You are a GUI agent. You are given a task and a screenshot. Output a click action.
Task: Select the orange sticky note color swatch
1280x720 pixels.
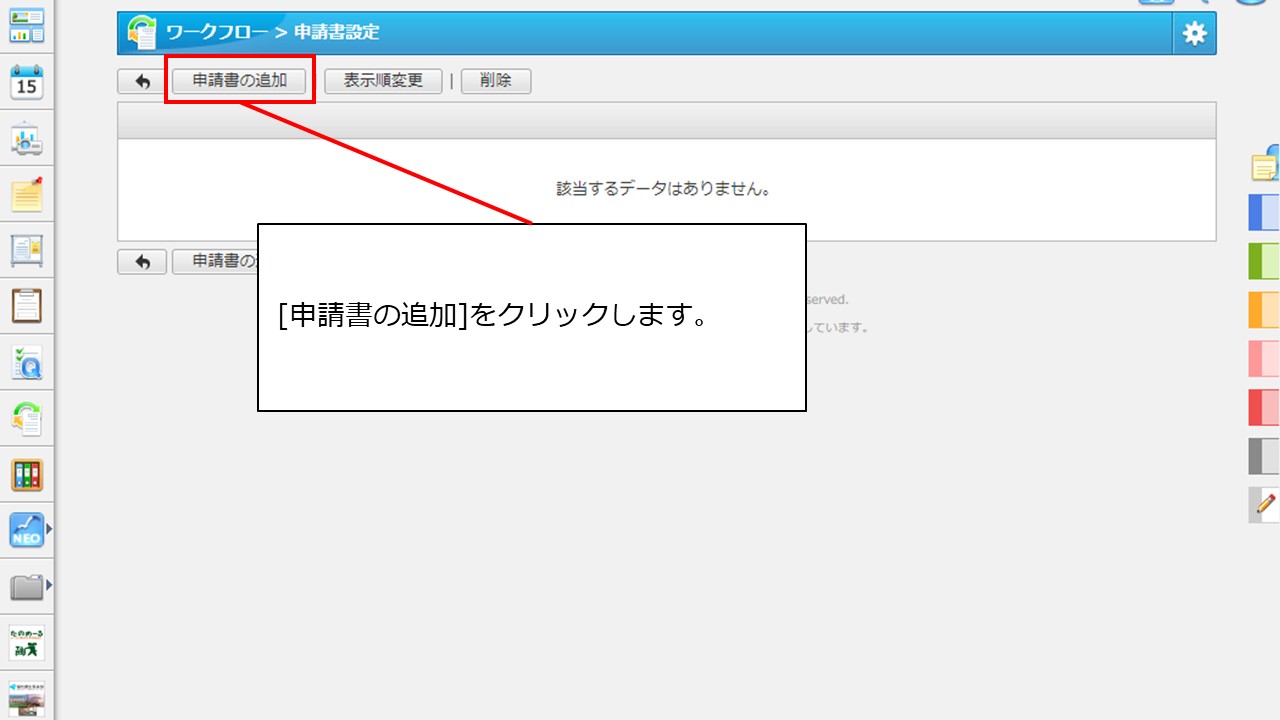pos(1264,310)
